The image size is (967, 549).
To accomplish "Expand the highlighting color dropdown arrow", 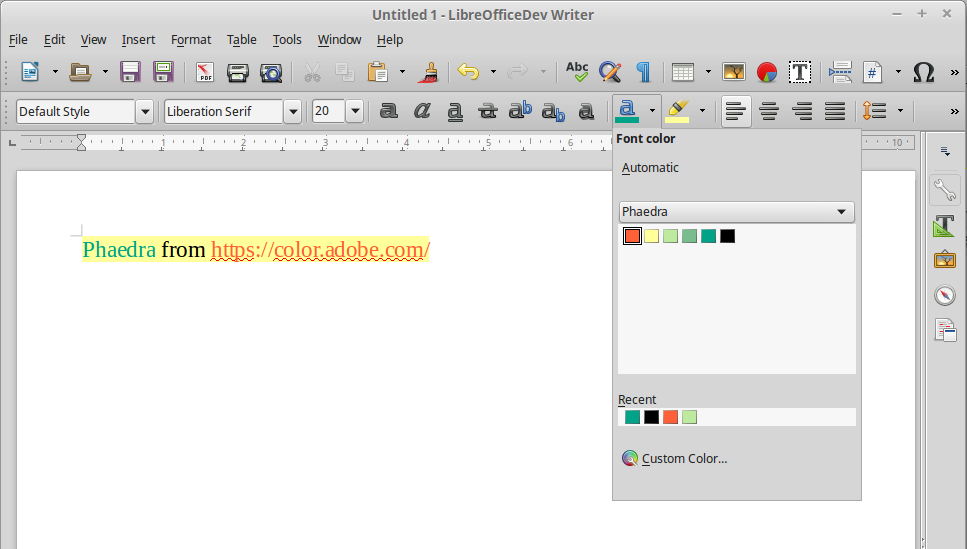I will (702, 111).
